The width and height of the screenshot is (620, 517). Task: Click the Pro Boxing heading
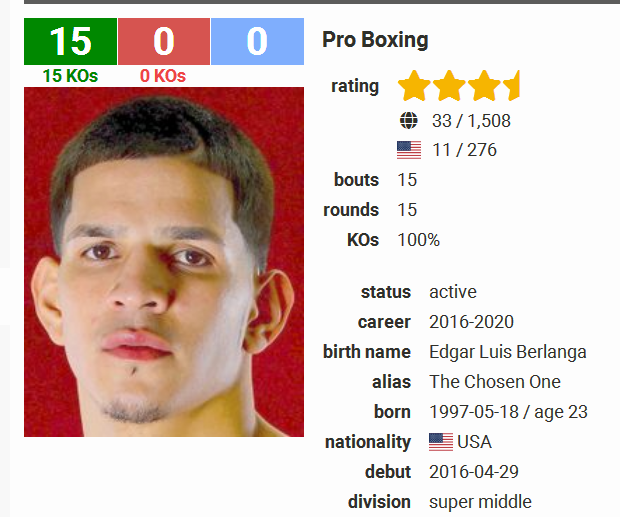[x=375, y=40]
